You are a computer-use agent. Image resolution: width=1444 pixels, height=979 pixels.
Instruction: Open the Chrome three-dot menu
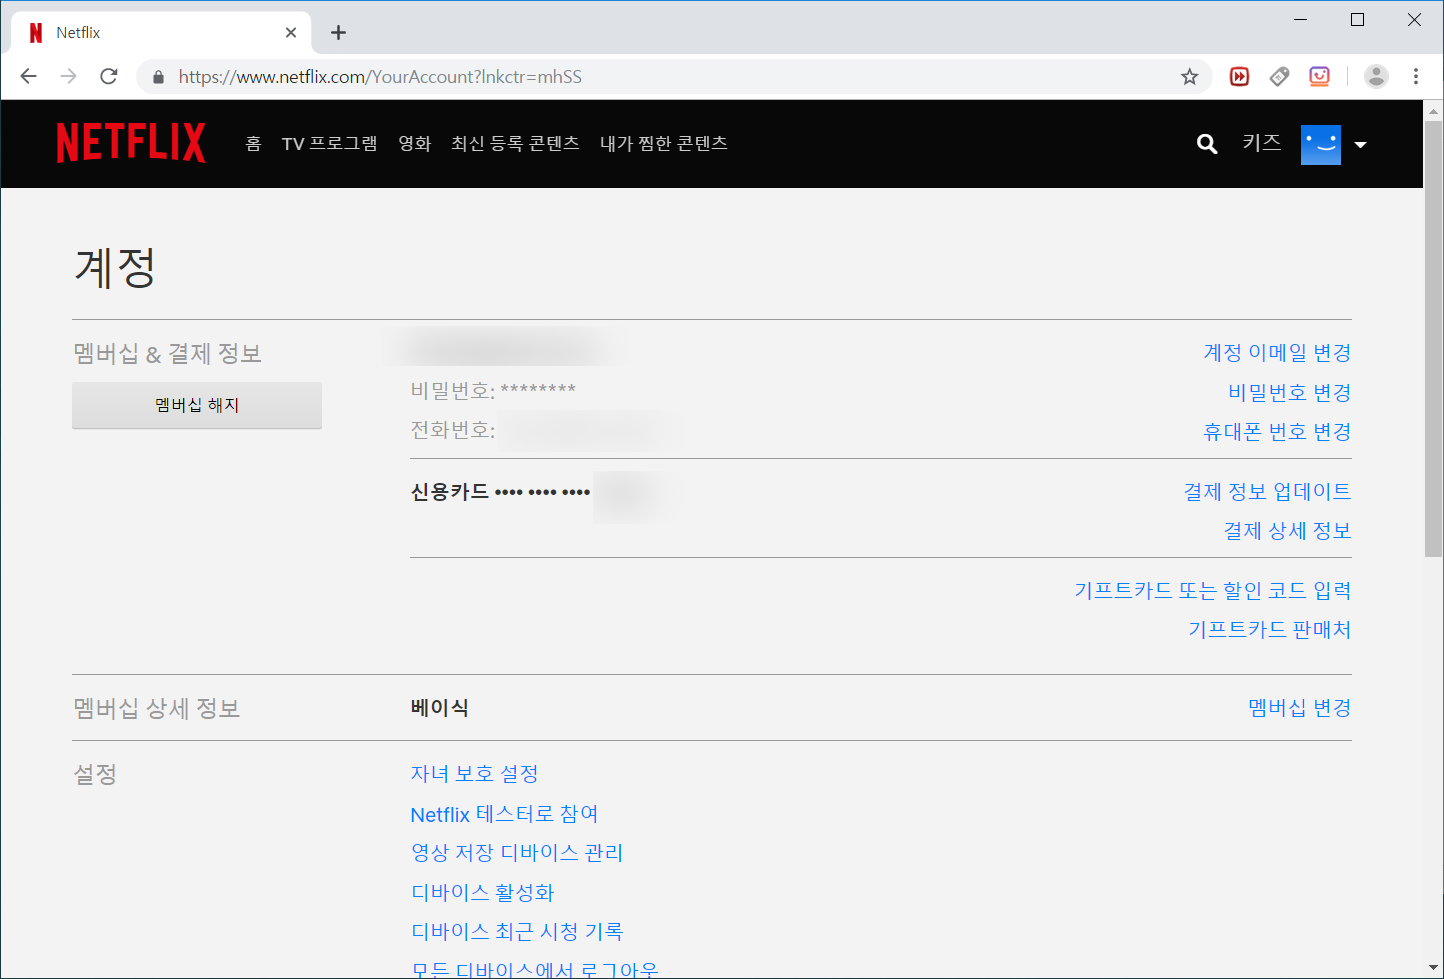tap(1415, 76)
